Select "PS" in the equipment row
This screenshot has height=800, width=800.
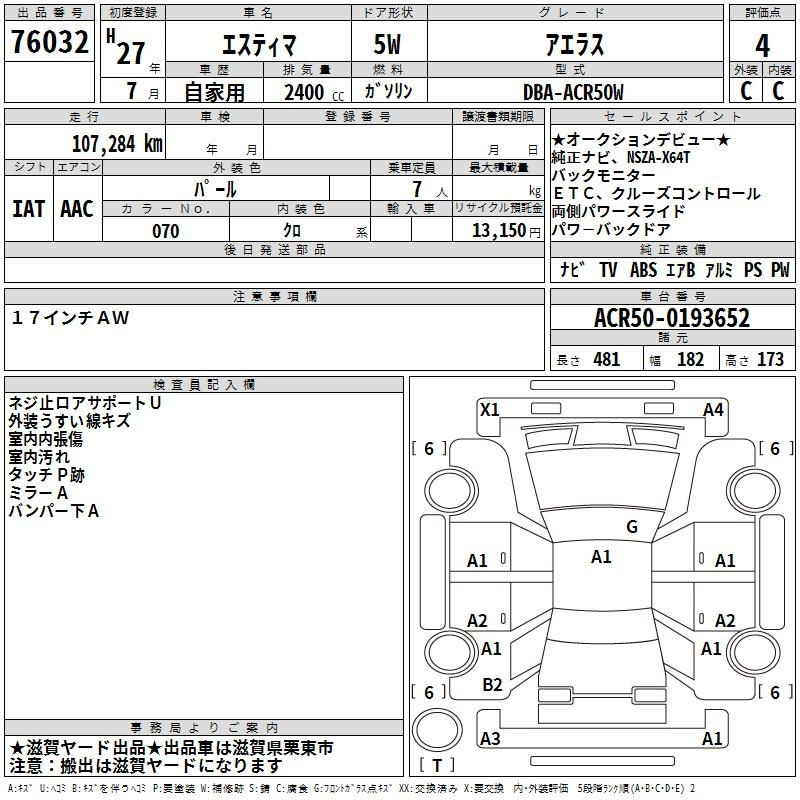753,270
